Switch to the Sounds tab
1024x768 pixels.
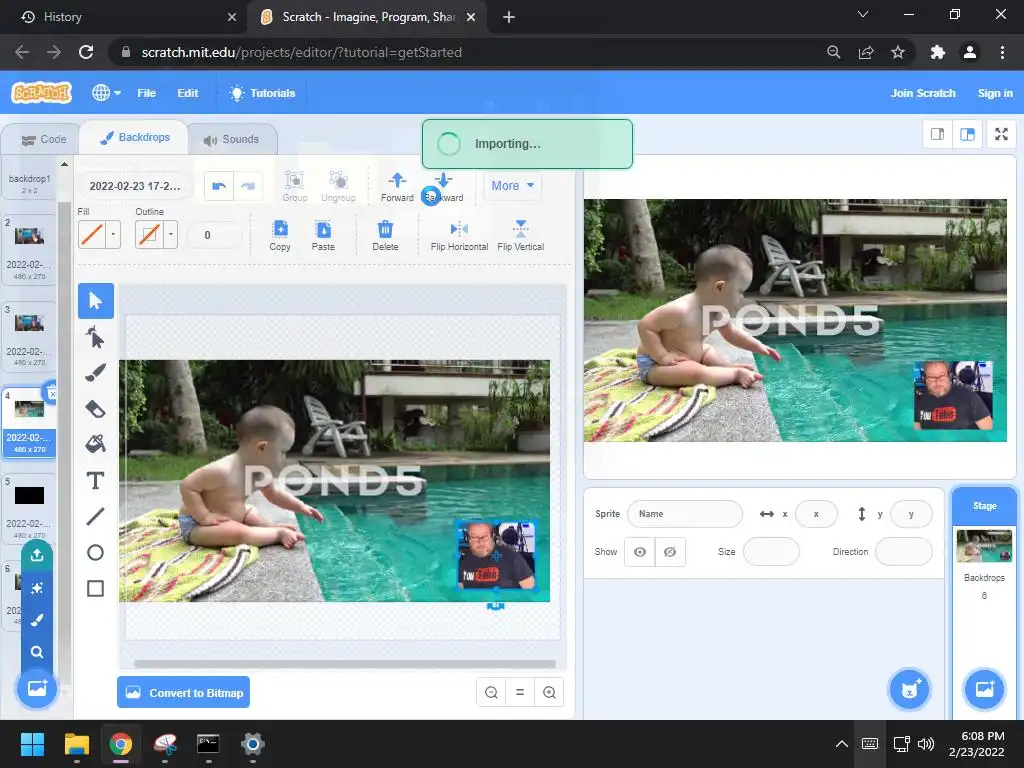(x=231, y=139)
